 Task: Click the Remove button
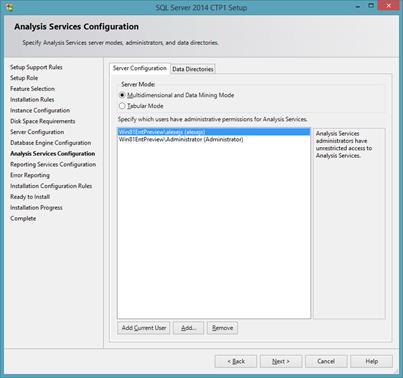[x=222, y=328]
